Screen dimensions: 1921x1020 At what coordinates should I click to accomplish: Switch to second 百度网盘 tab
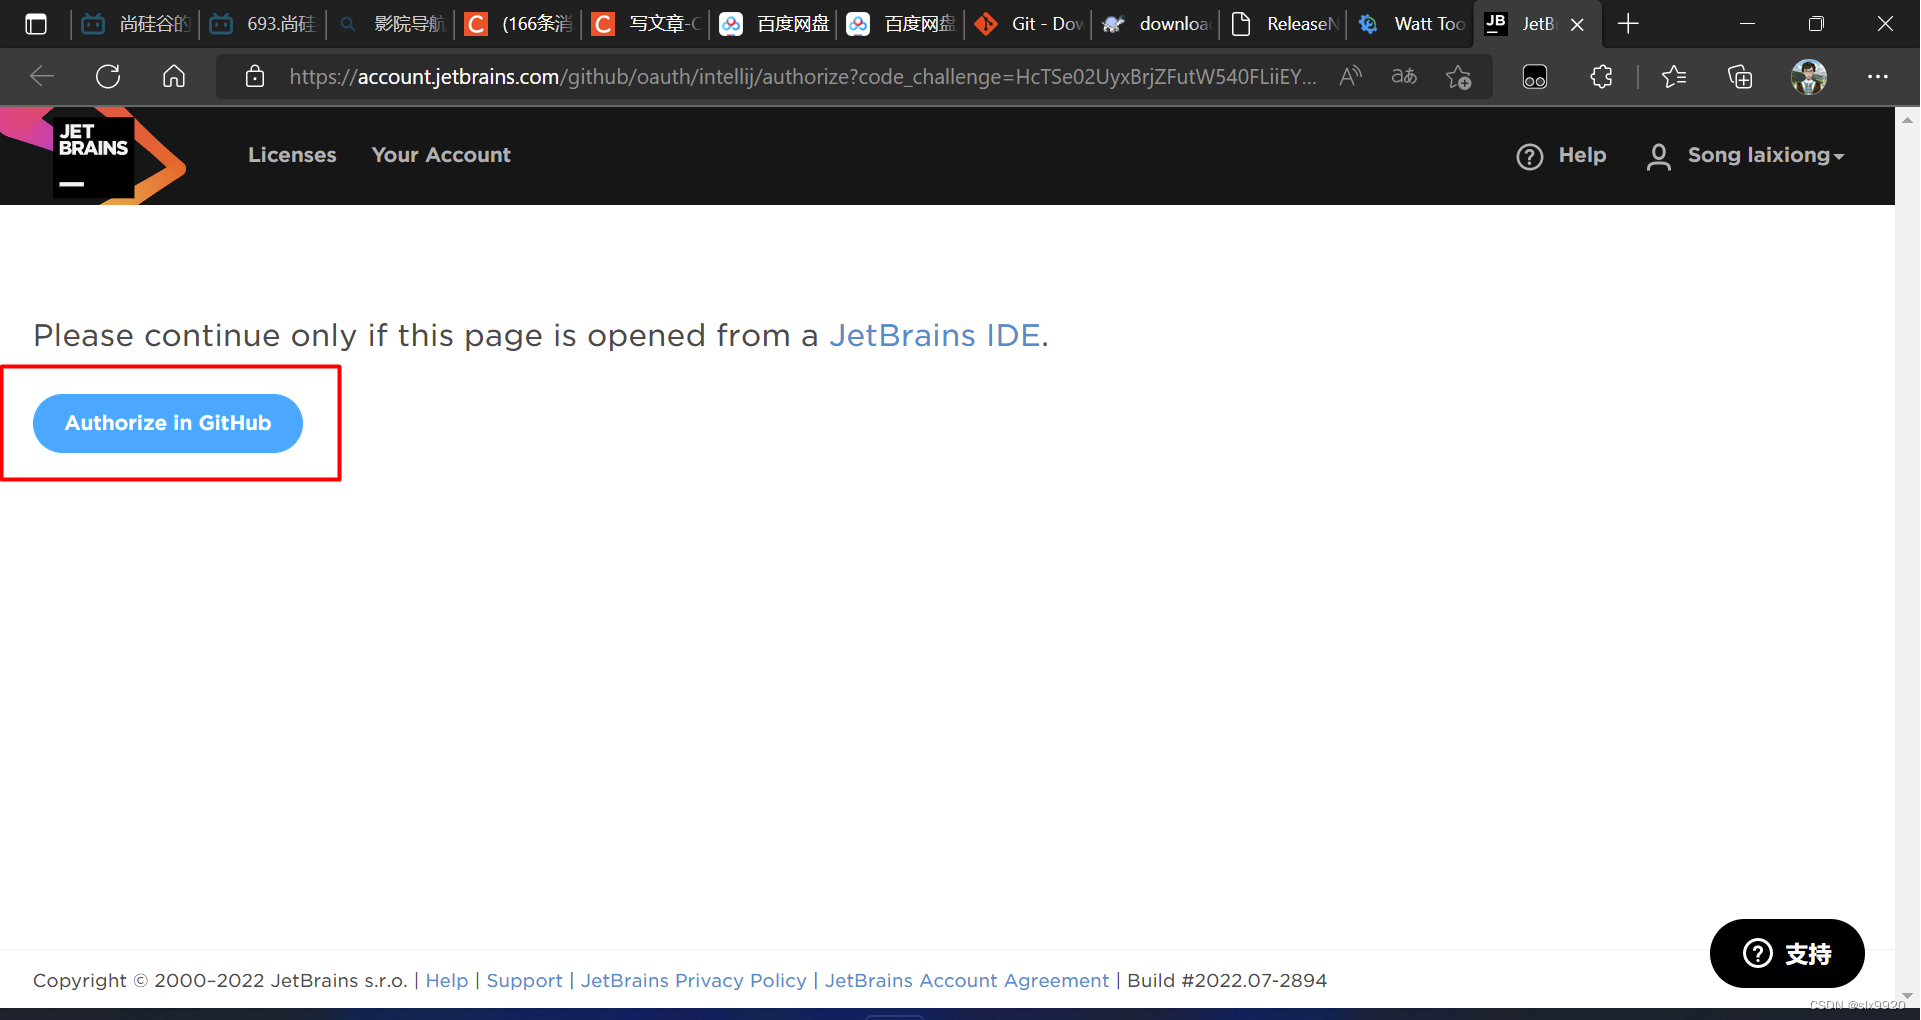click(902, 24)
